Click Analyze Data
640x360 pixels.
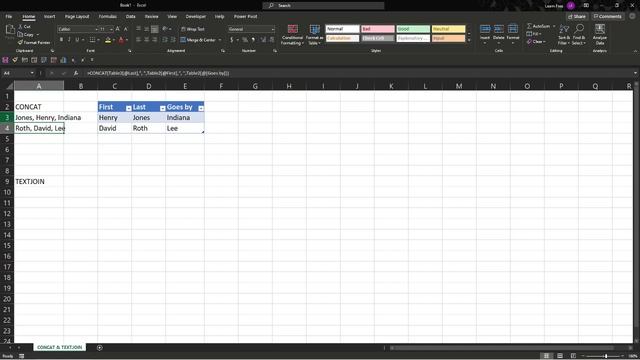[x=600, y=34]
